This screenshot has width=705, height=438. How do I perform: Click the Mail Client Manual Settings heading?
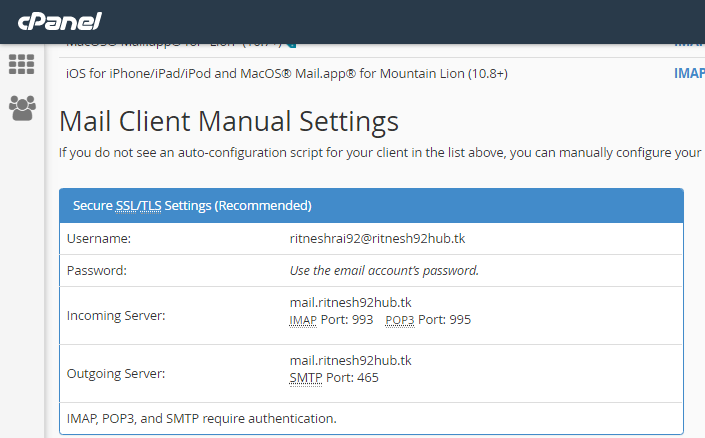[229, 122]
